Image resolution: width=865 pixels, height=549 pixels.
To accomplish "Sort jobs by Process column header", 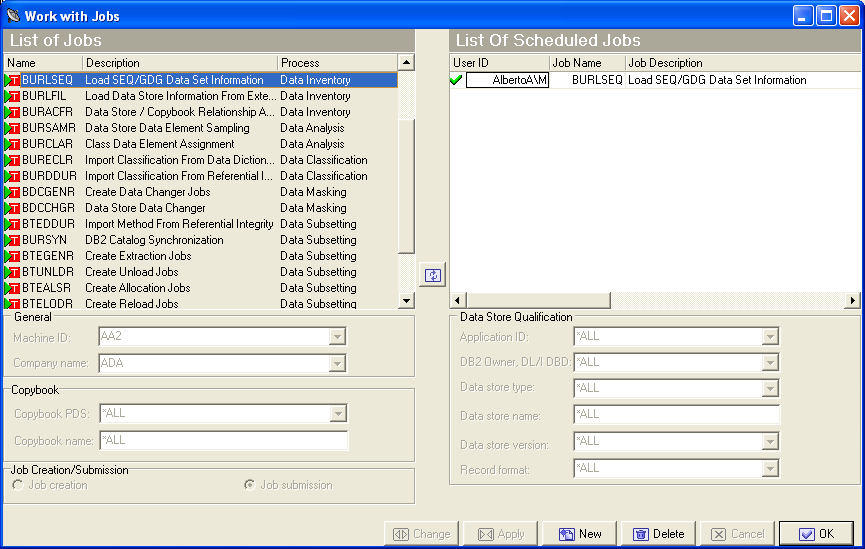I will (337, 63).
